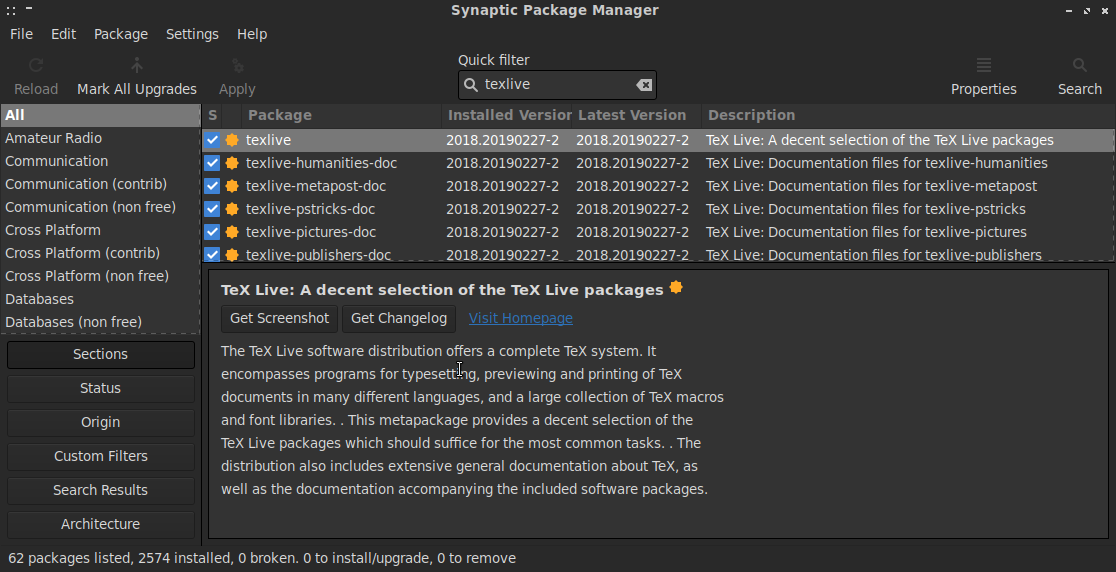Screen dimensions: 1116x572
Task: Select the texlive-pstricks-doc package name
Action: pyautogui.click(x=310, y=209)
